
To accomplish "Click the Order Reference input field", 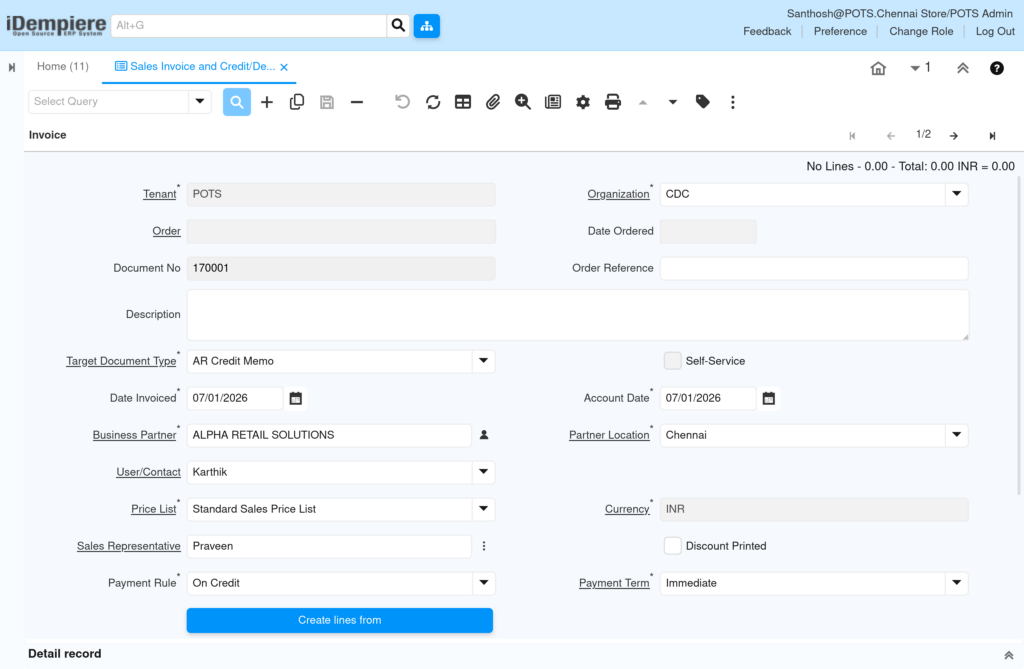I will (x=814, y=269).
